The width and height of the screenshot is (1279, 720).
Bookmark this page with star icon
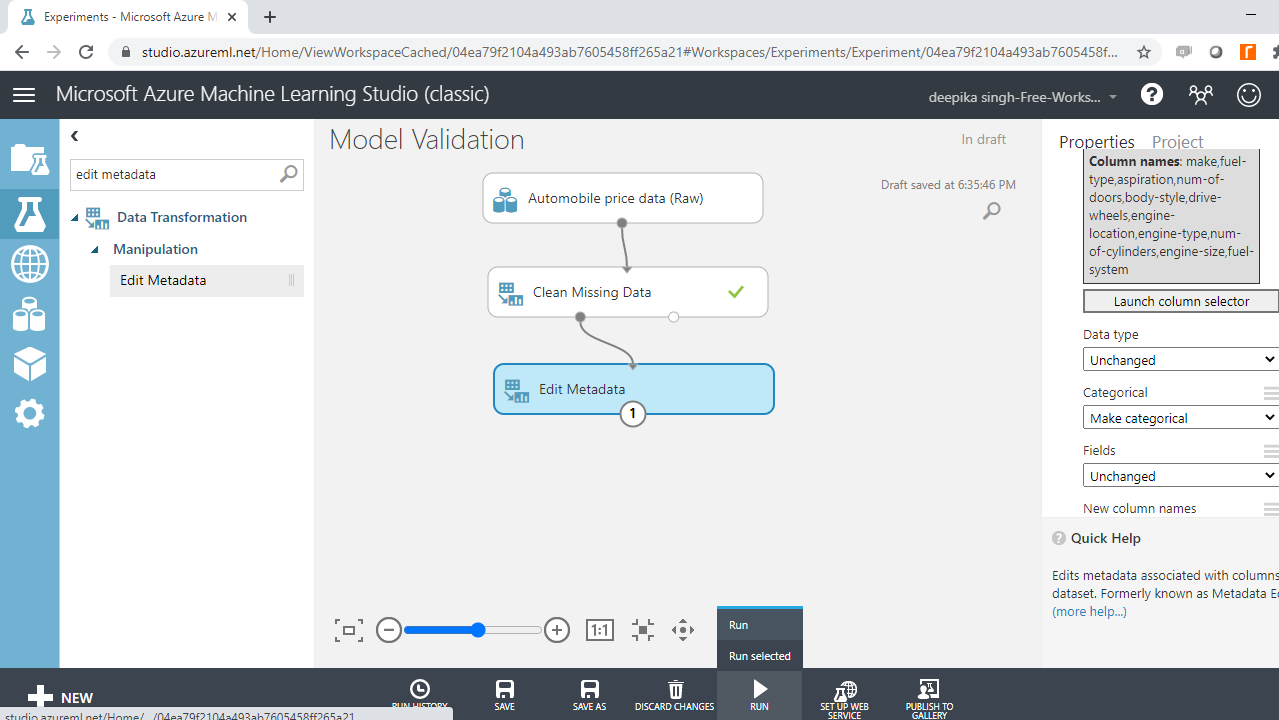coord(1144,52)
